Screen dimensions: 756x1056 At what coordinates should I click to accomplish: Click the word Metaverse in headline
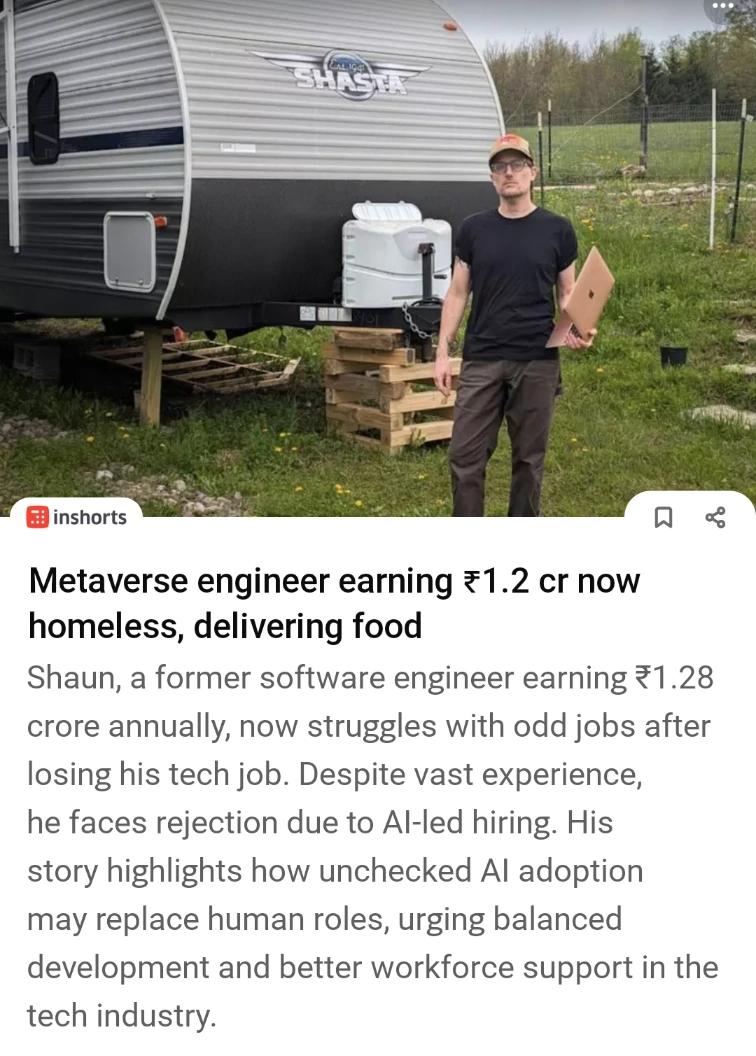coord(108,581)
